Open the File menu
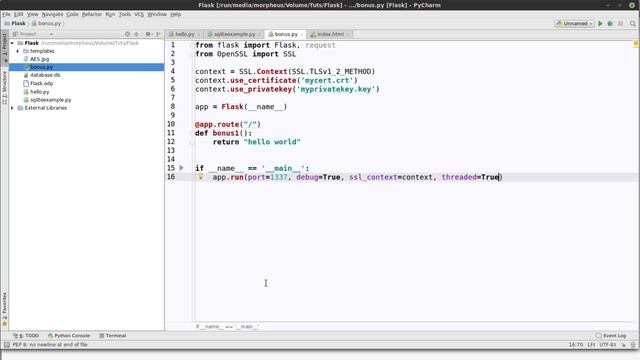Image resolution: width=640 pixels, height=360 pixels. coord(6,14)
